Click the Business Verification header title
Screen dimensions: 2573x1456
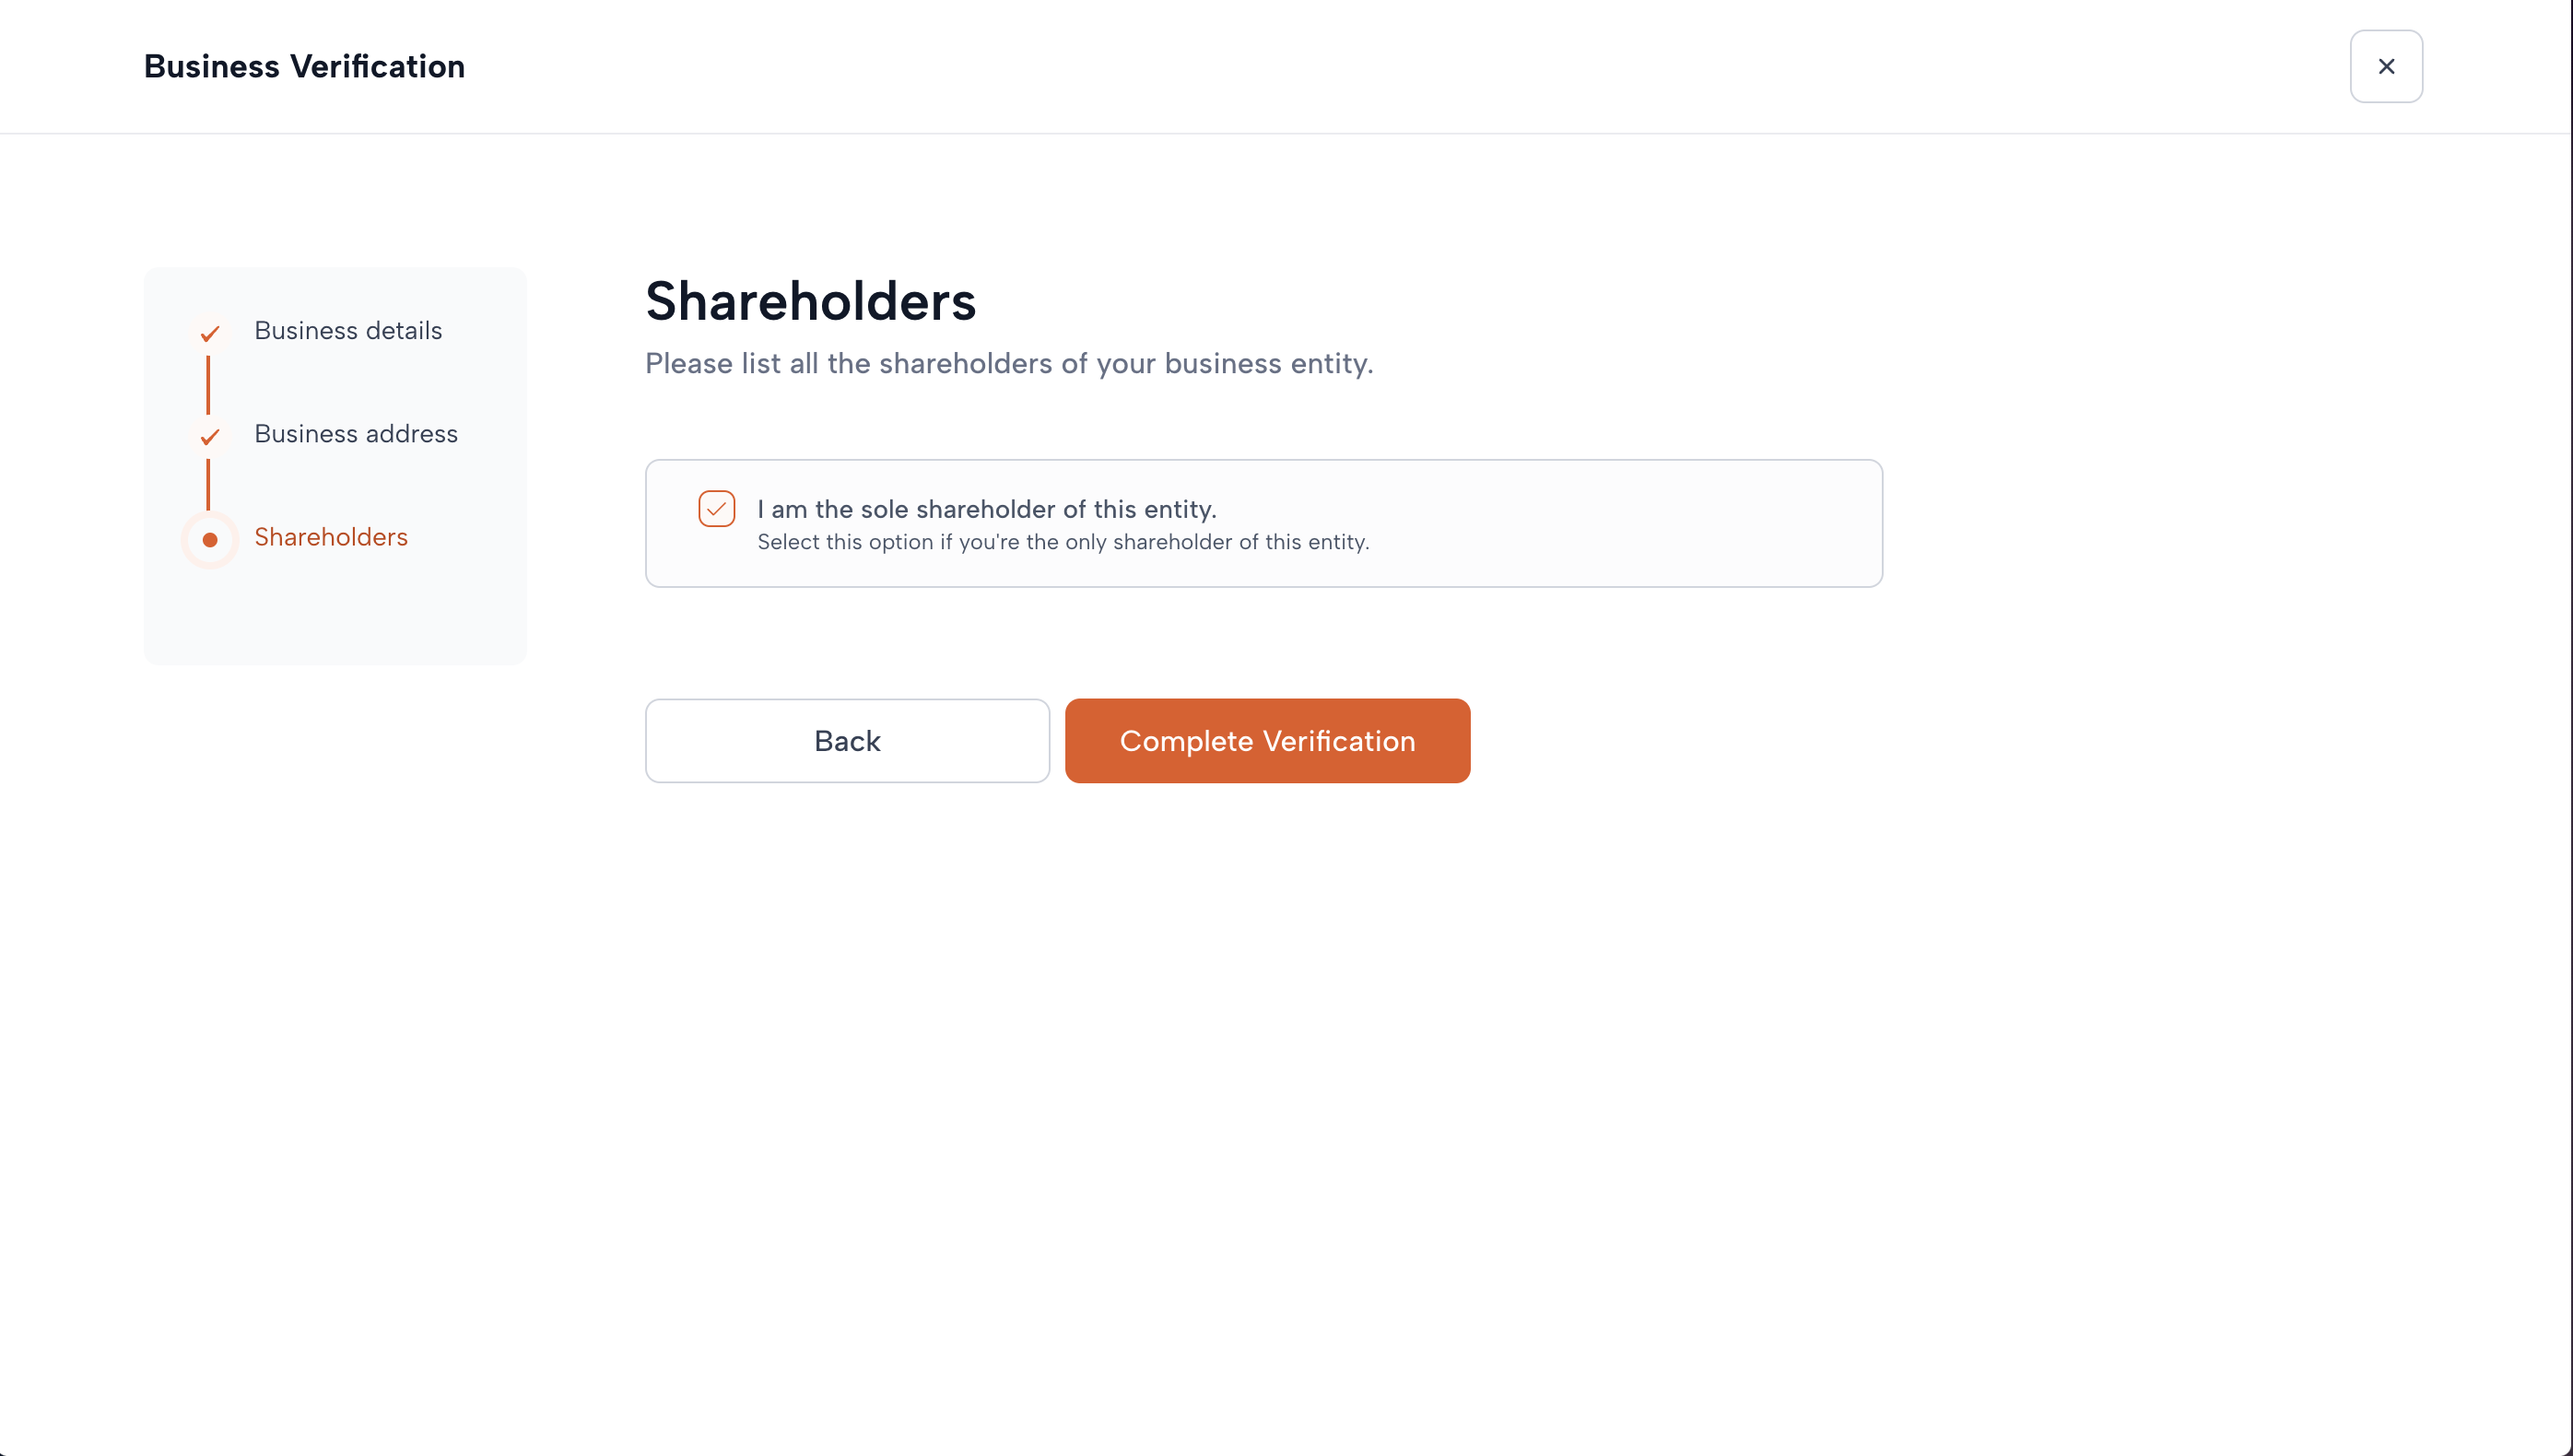point(304,66)
